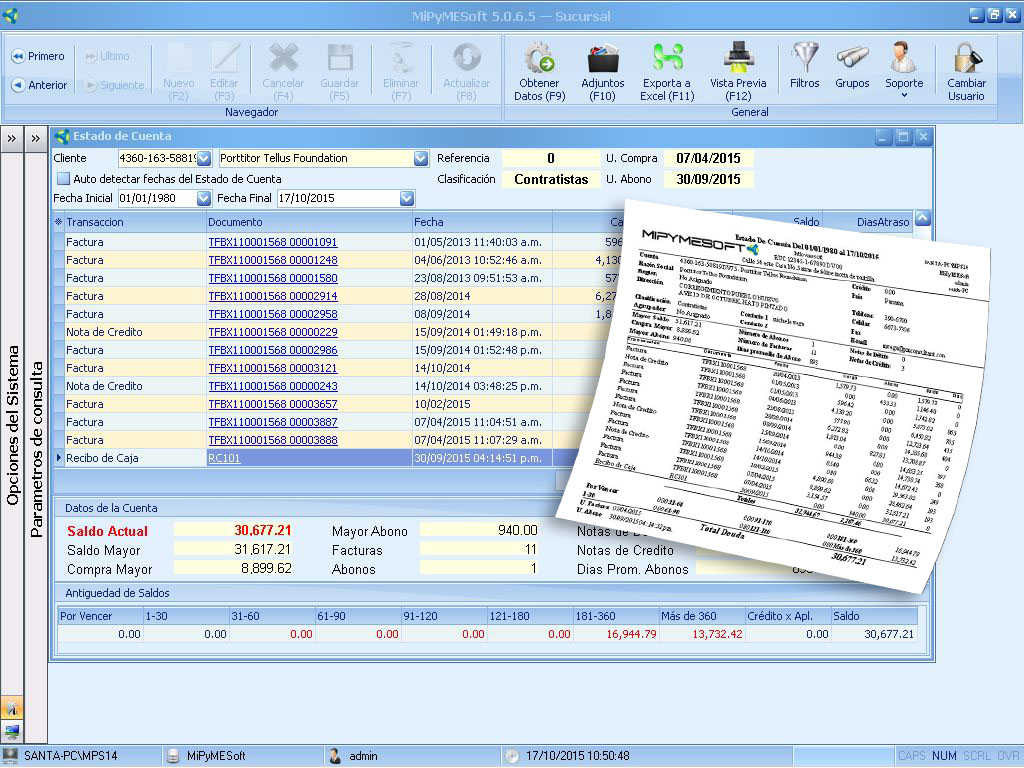Click the Clasificación Contratistas field

[x=551, y=179]
